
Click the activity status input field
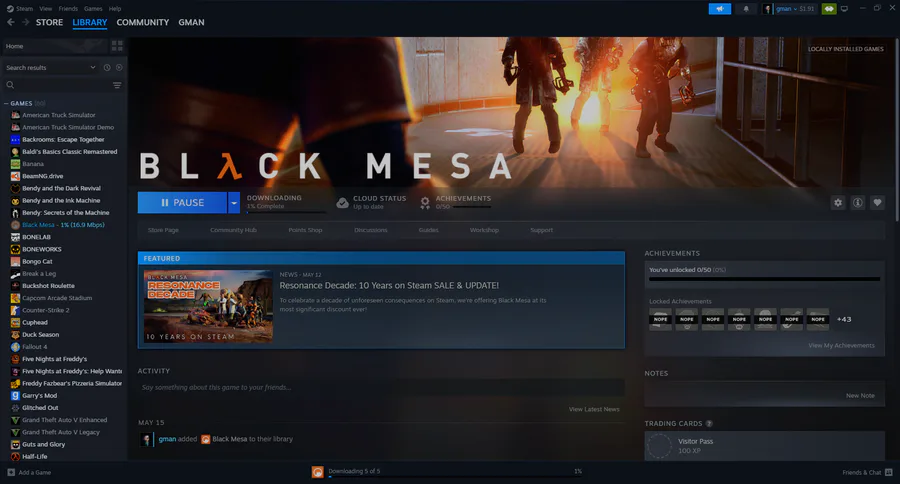(381, 388)
